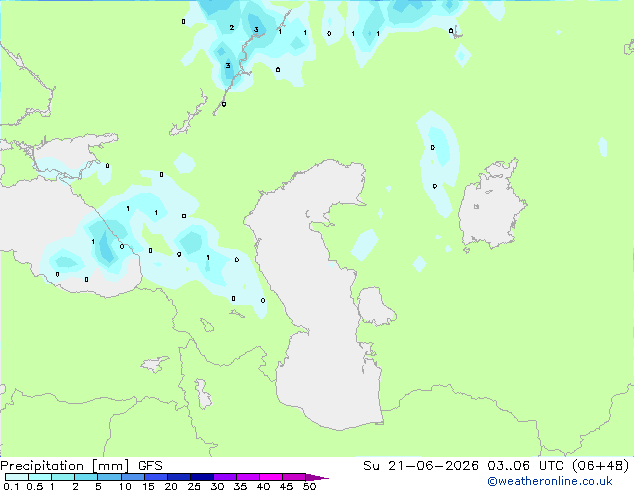
Task: Pick the 10–15 mm legend color swatch
Action: pyautogui.click(x=132, y=477)
